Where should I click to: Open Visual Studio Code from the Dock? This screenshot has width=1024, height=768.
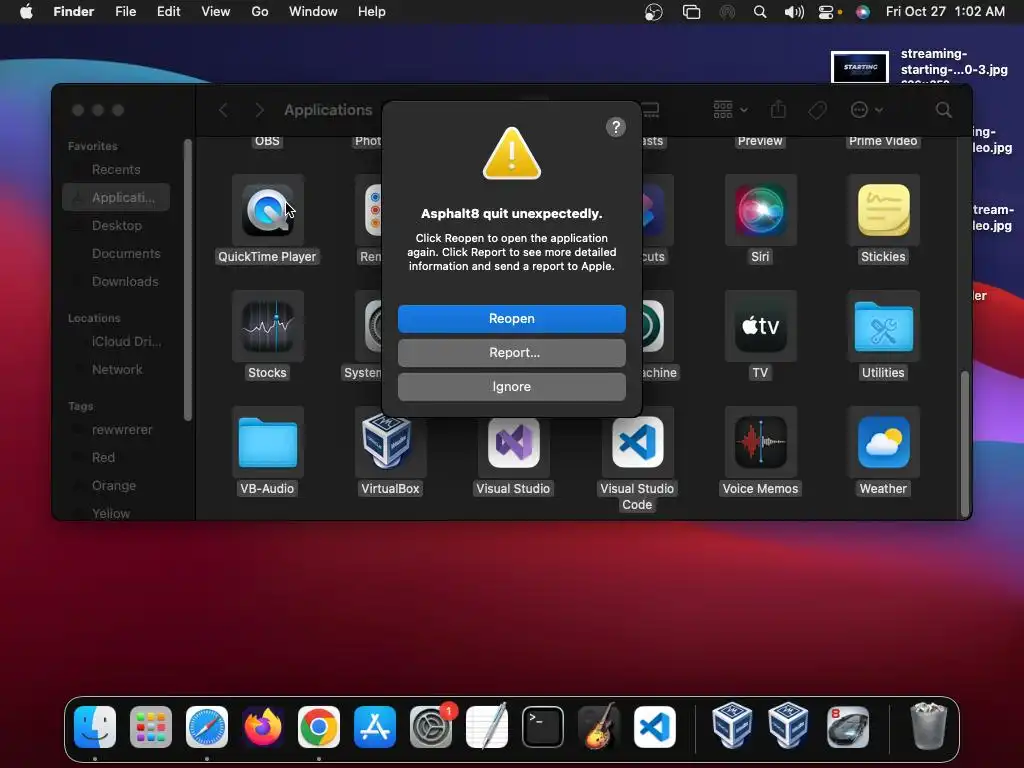(655, 726)
